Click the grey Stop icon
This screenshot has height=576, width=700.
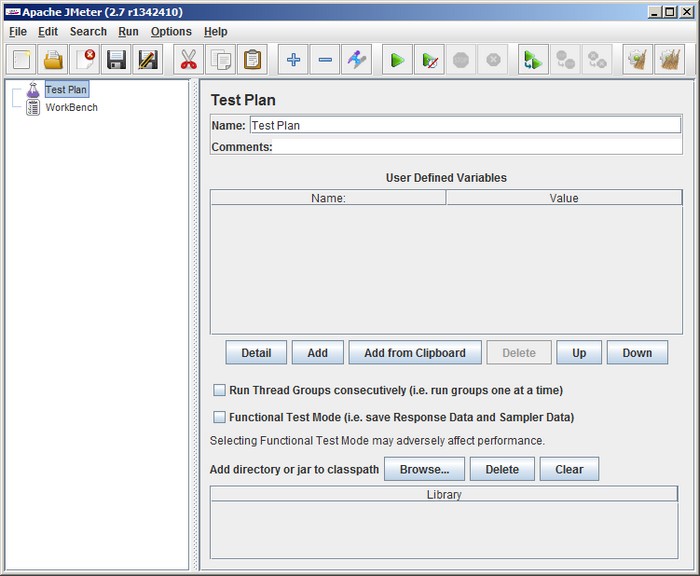click(461, 59)
